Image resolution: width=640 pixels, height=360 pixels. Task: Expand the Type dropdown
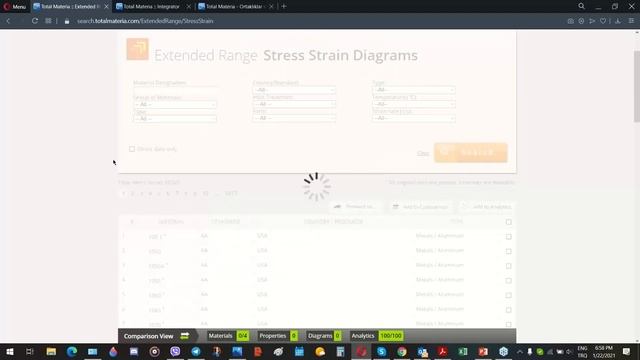[413, 90]
